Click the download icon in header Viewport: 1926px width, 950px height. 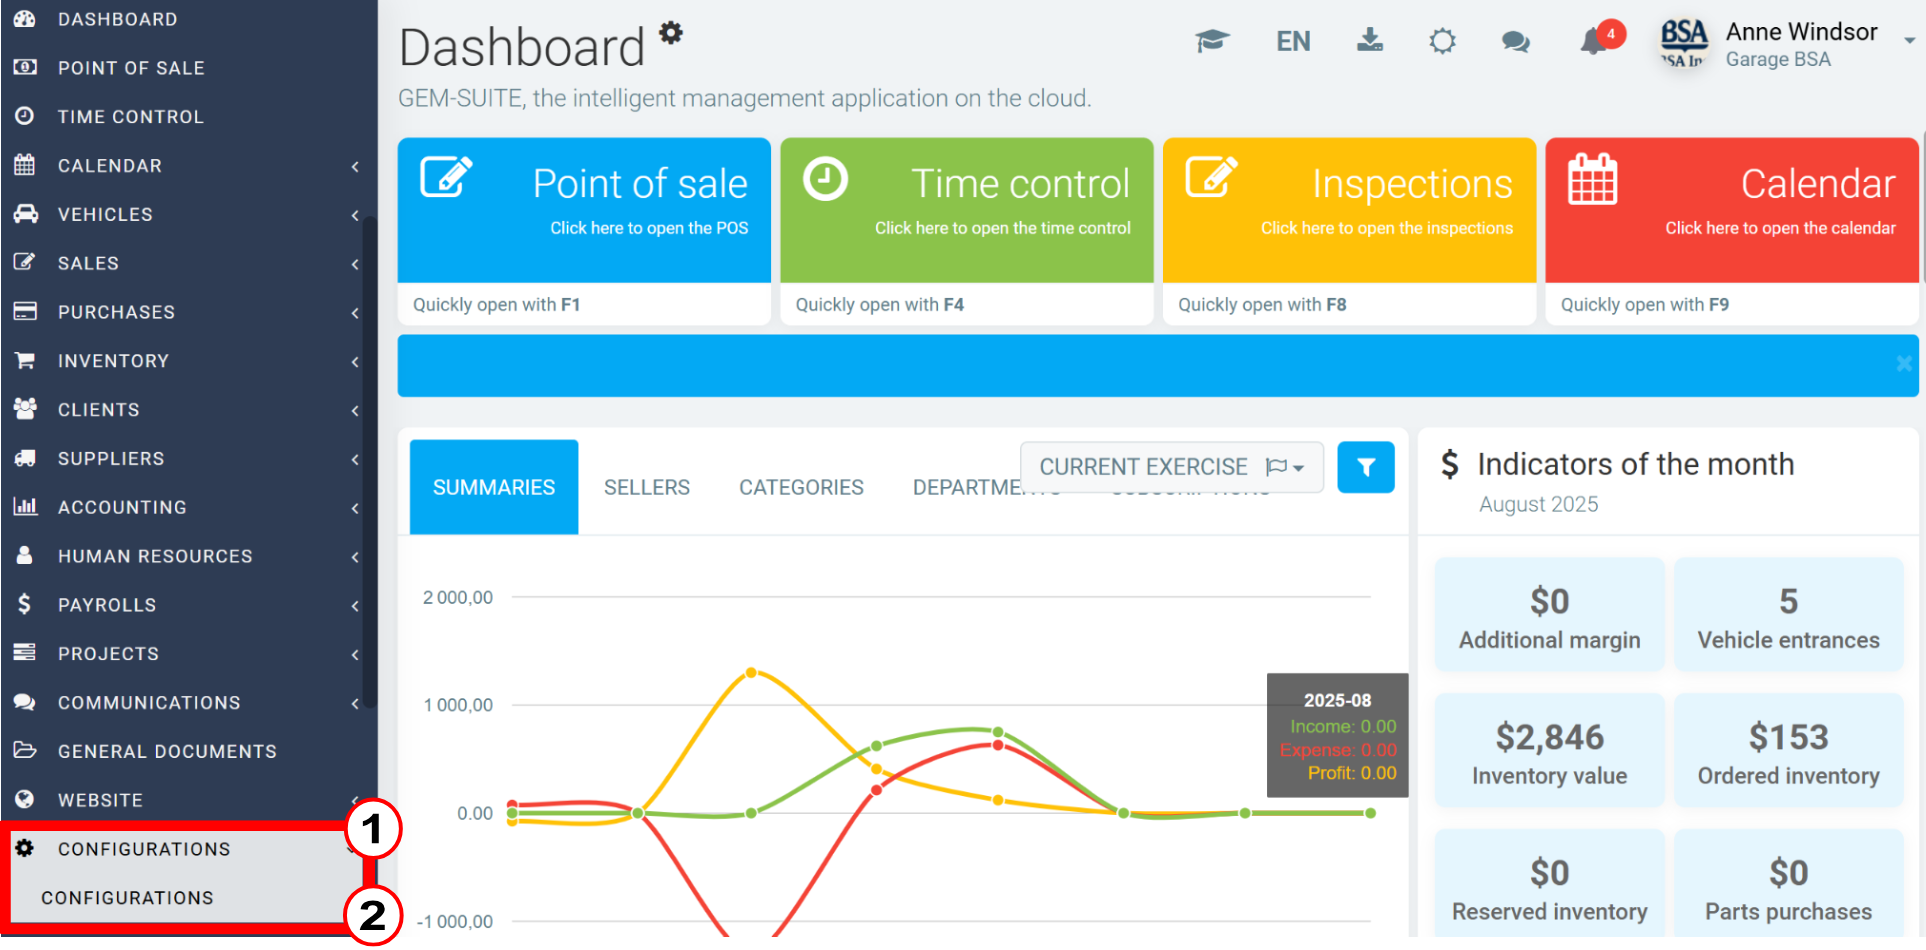pyautogui.click(x=1370, y=40)
